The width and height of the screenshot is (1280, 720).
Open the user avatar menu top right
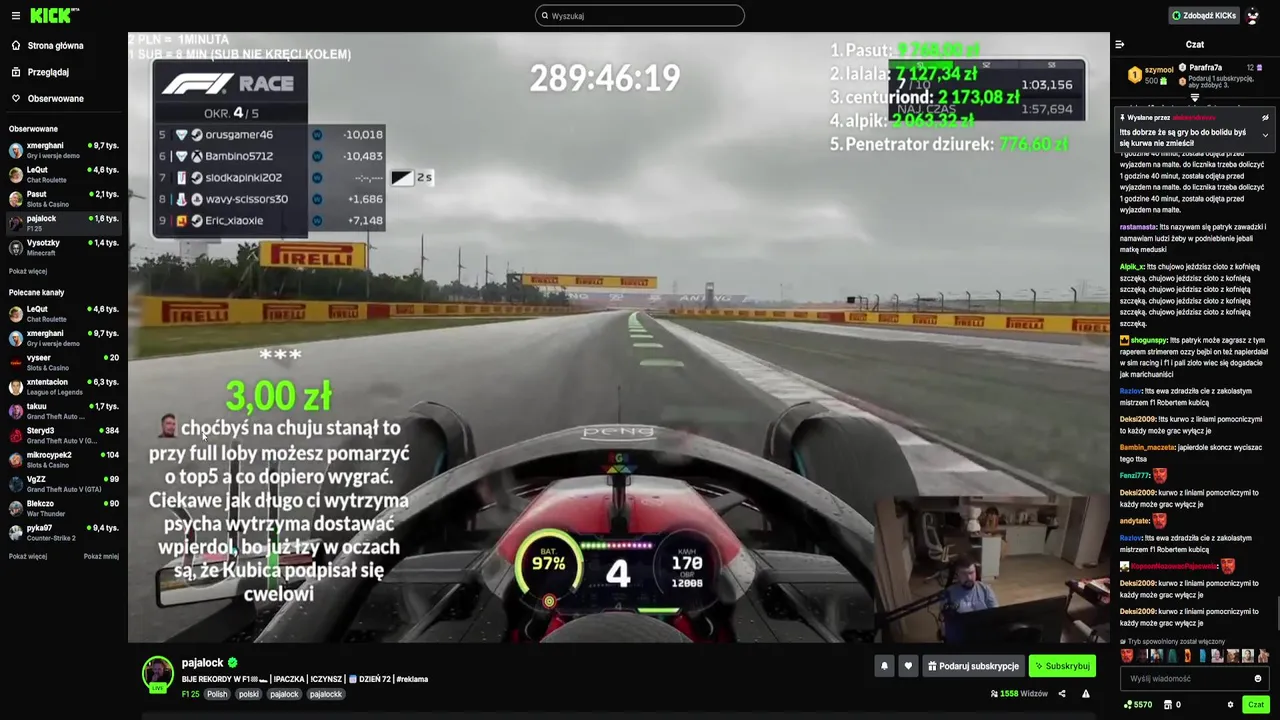tap(1253, 16)
